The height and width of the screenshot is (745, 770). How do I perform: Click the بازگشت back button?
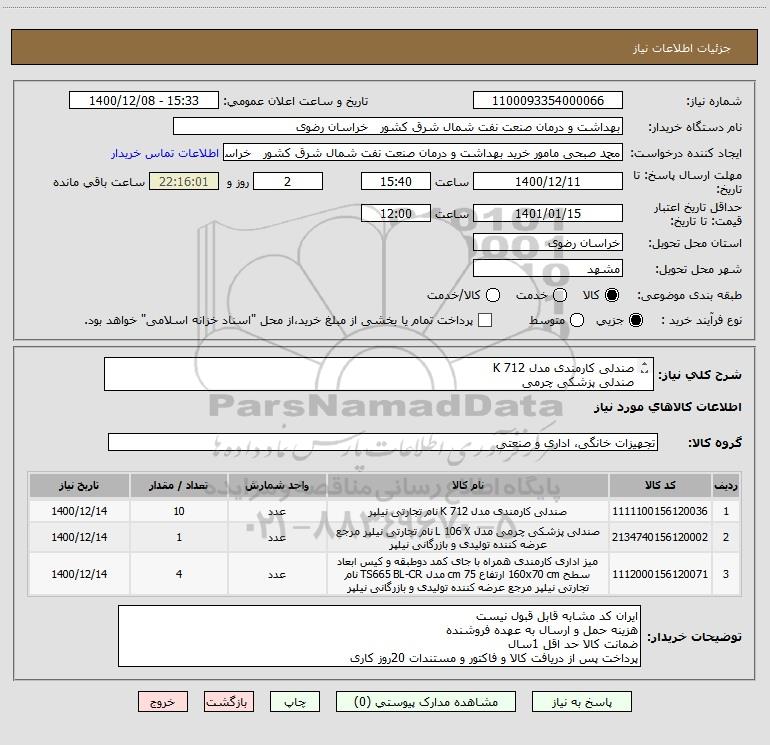tap(229, 702)
